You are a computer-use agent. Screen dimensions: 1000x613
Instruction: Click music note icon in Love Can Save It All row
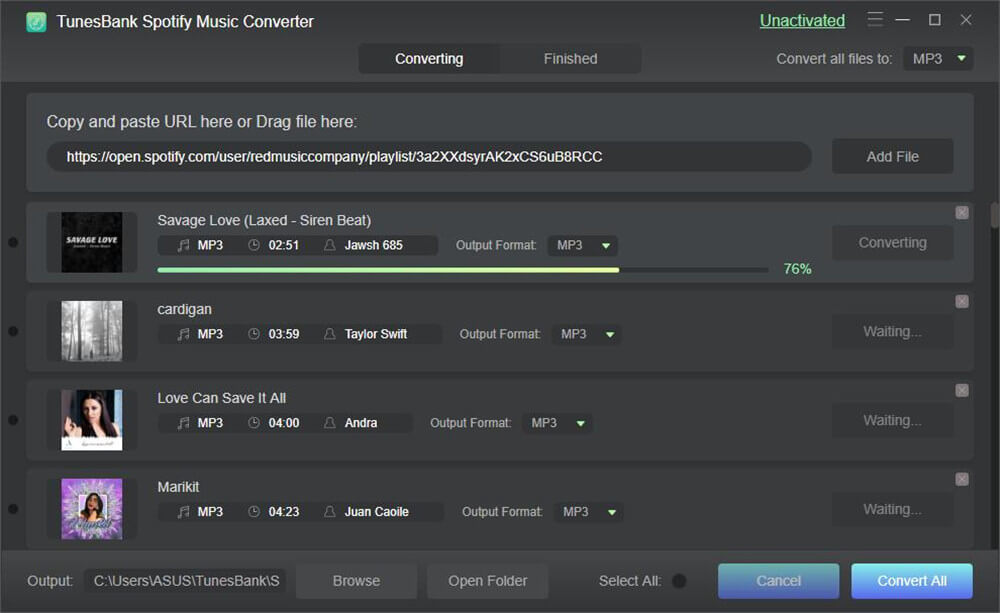[184, 423]
